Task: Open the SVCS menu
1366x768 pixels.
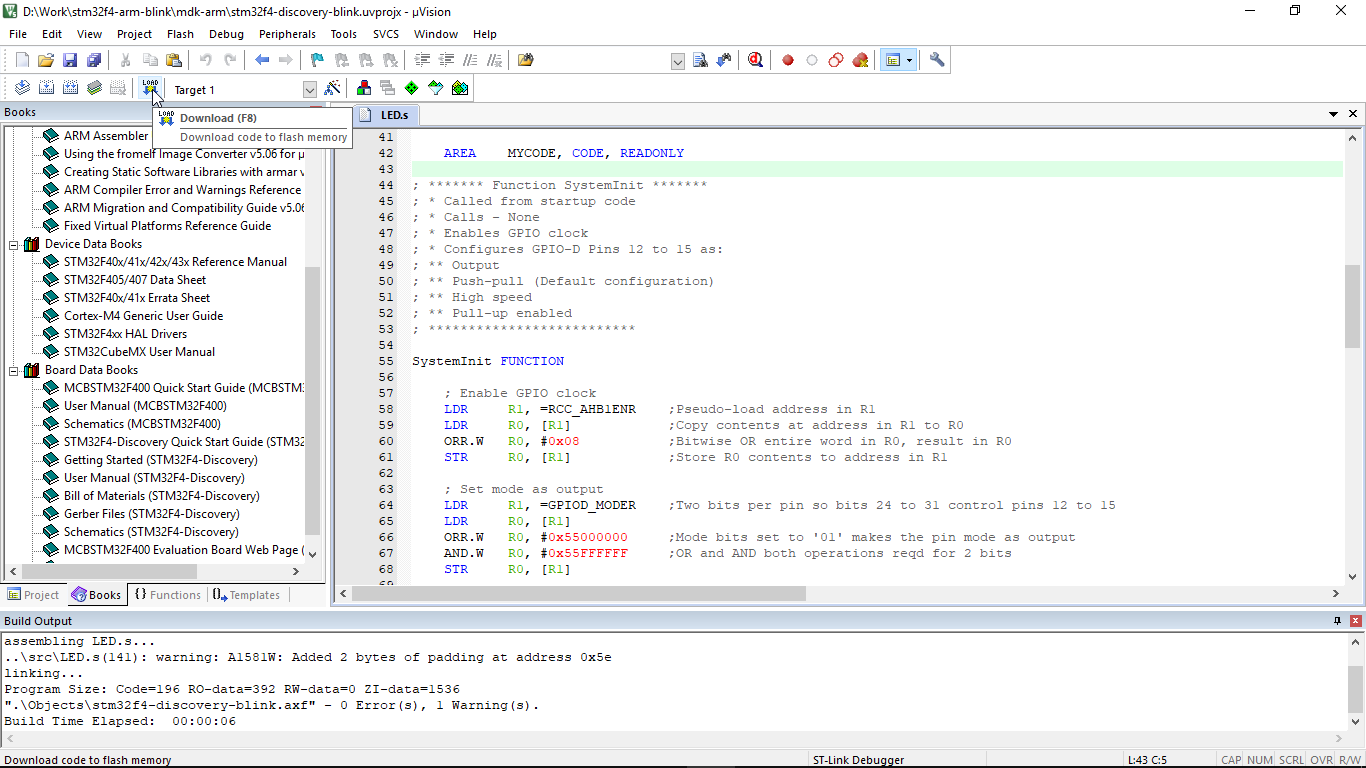Action: tap(386, 34)
